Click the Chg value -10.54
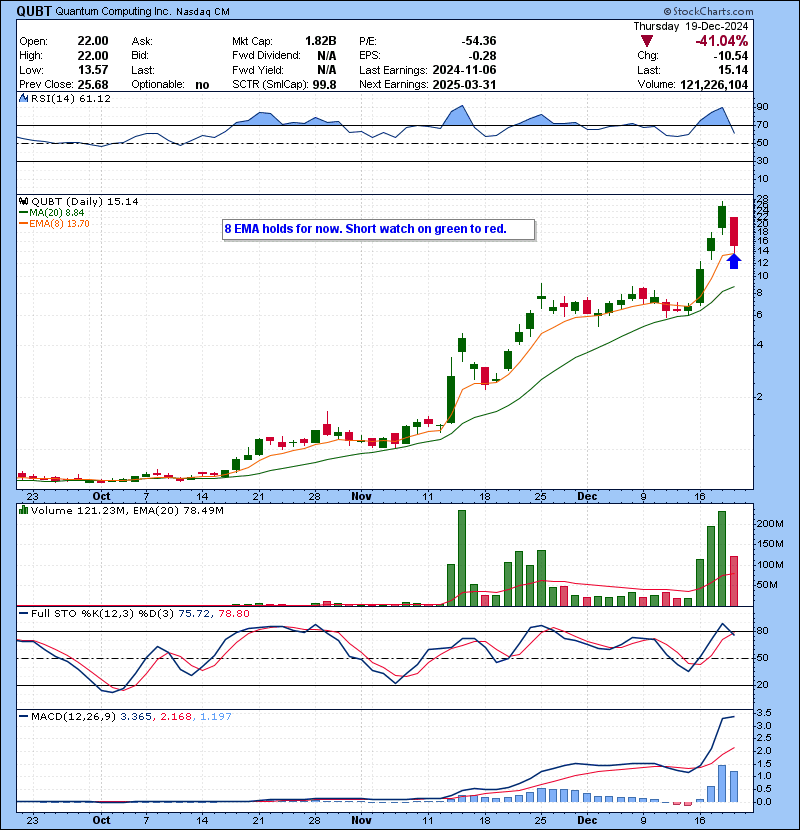This screenshot has height=830, width=800. coord(730,56)
